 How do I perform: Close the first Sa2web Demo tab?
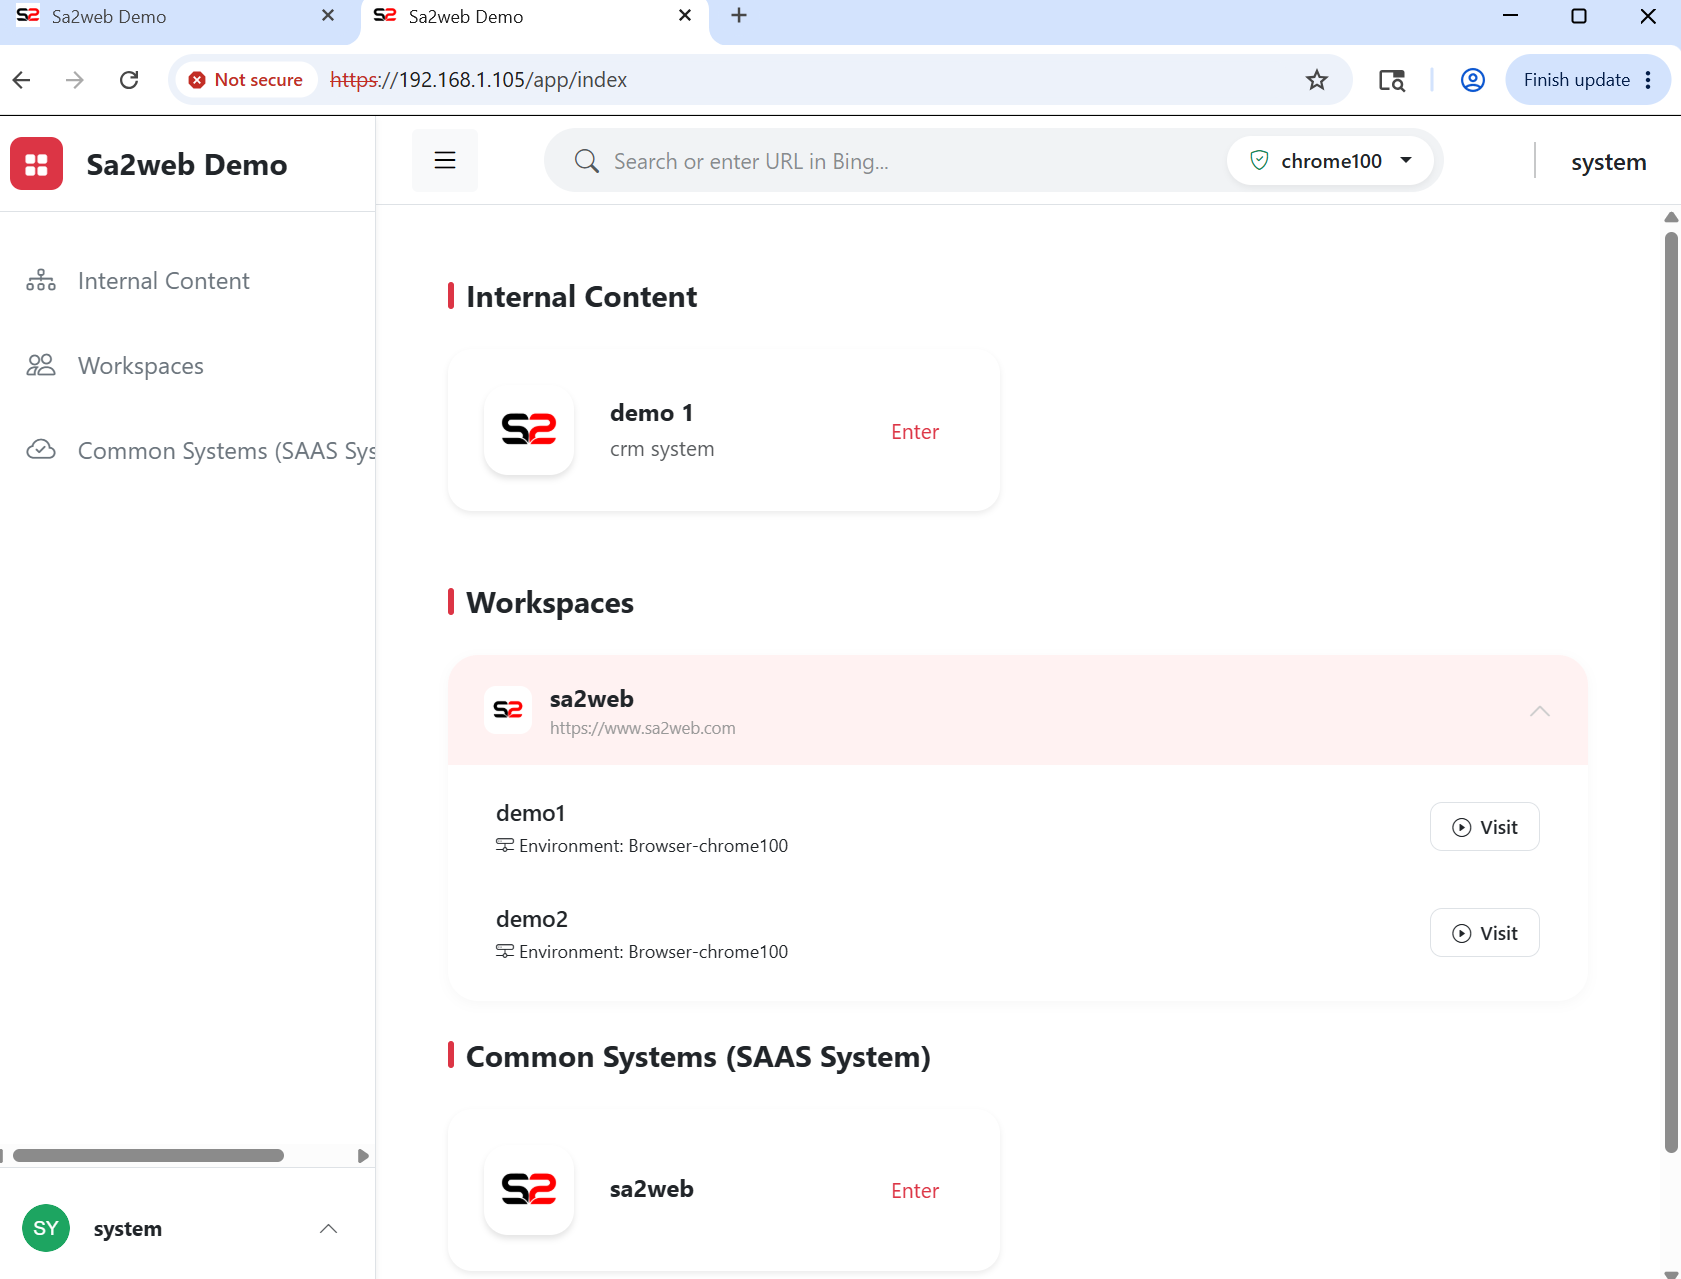click(x=328, y=16)
